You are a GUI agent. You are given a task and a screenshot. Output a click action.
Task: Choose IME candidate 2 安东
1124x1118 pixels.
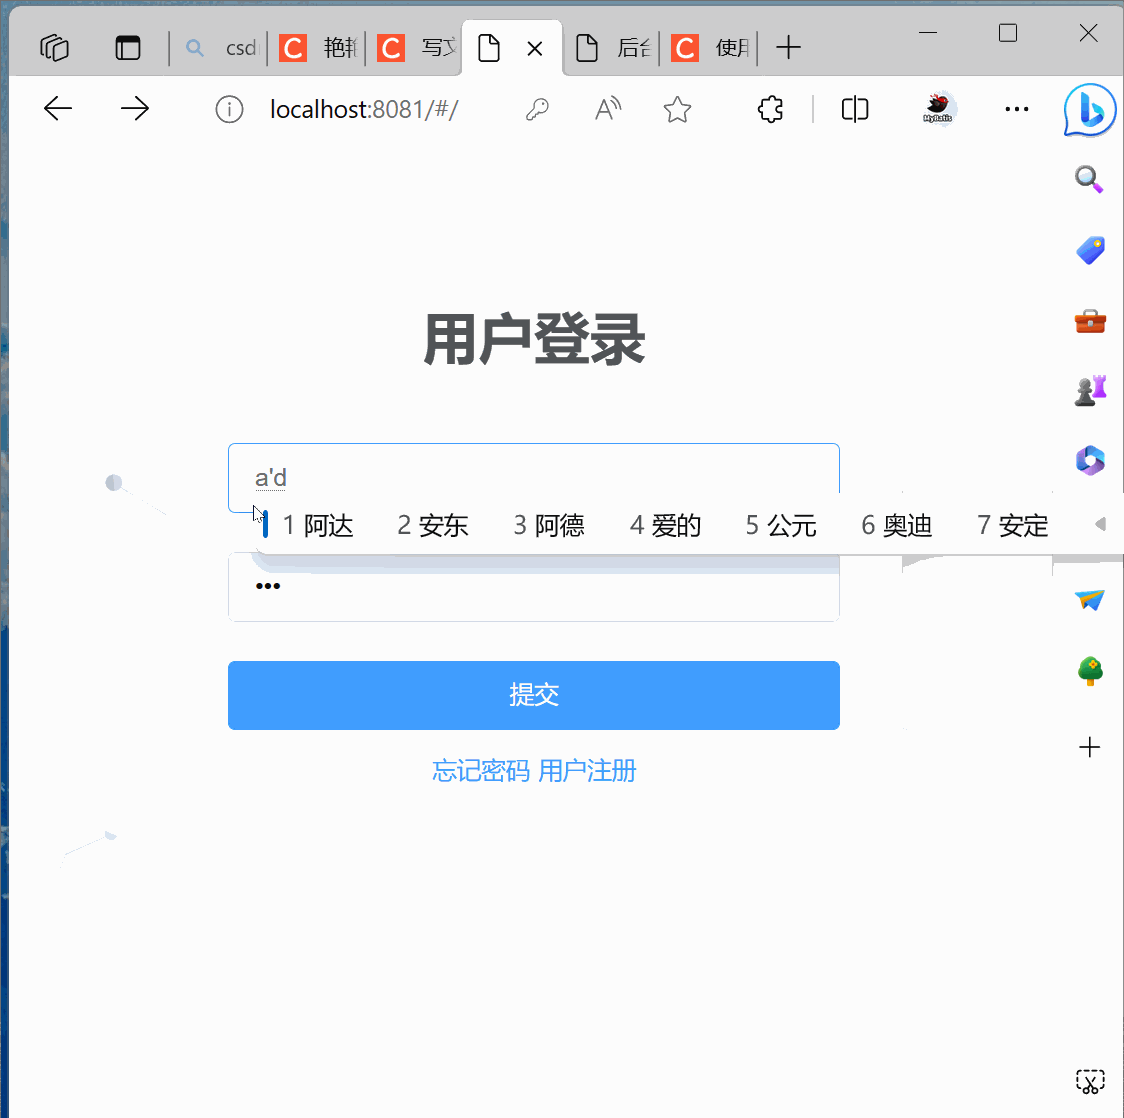click(x=433, y=525)
